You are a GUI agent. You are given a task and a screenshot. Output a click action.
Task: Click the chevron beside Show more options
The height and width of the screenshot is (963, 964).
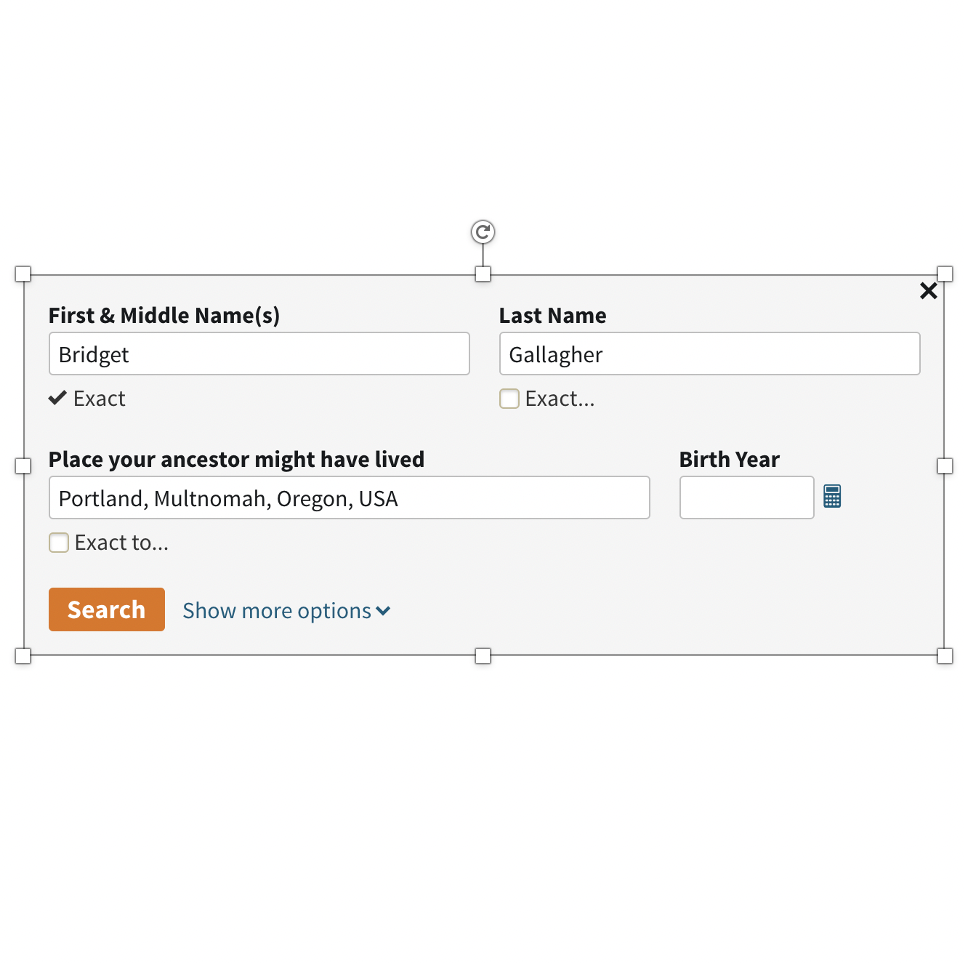click(x=383, y=611)
